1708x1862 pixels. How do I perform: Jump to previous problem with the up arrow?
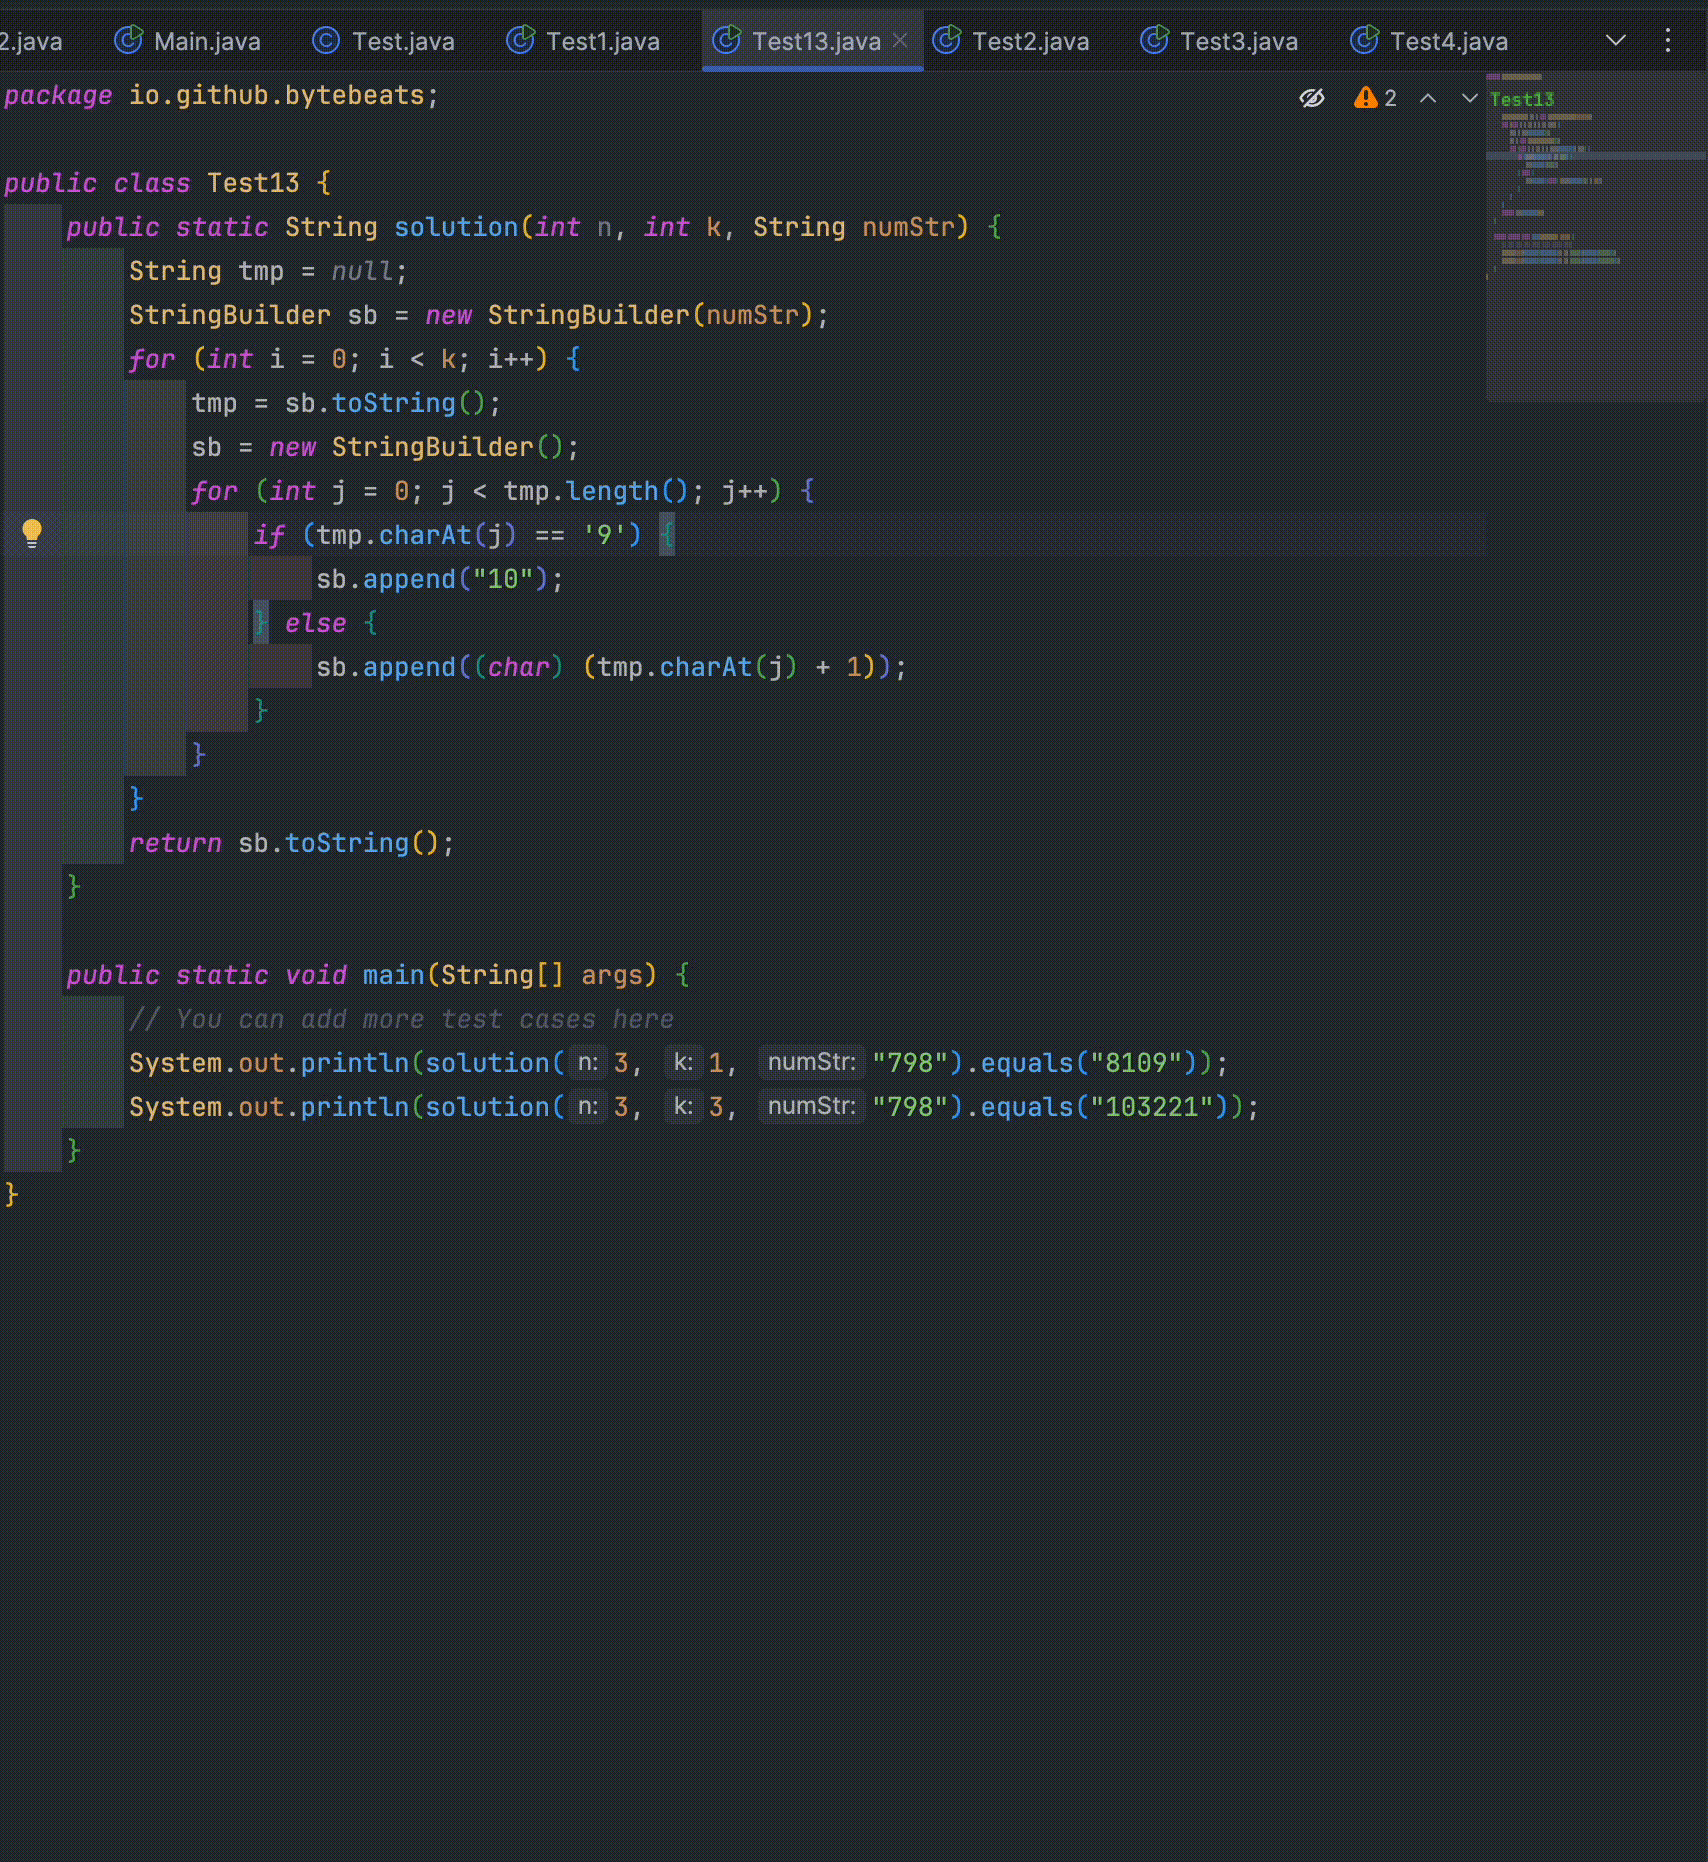click(1428, 98)
